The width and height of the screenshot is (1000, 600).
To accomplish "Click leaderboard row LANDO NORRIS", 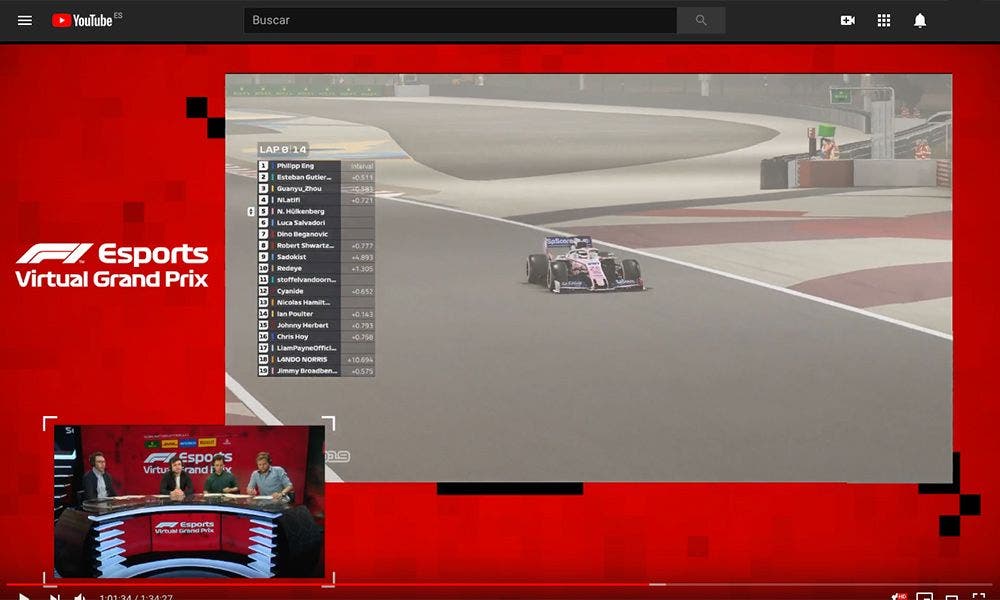I will point(316,360).
